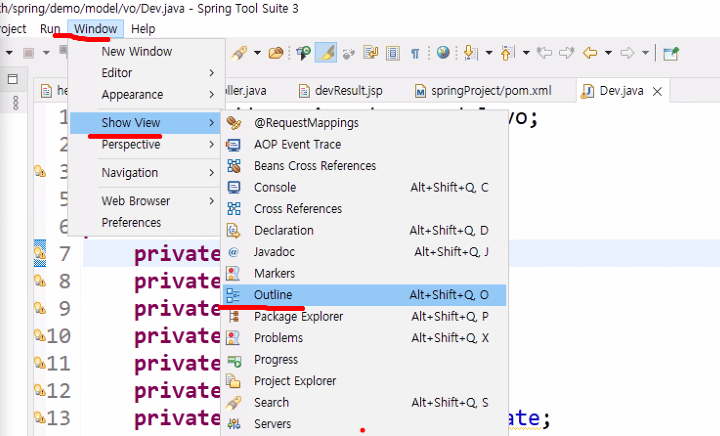720x436 pixels.
Task: Click the AOP Event Trace icon
Action: coord(234,145)
